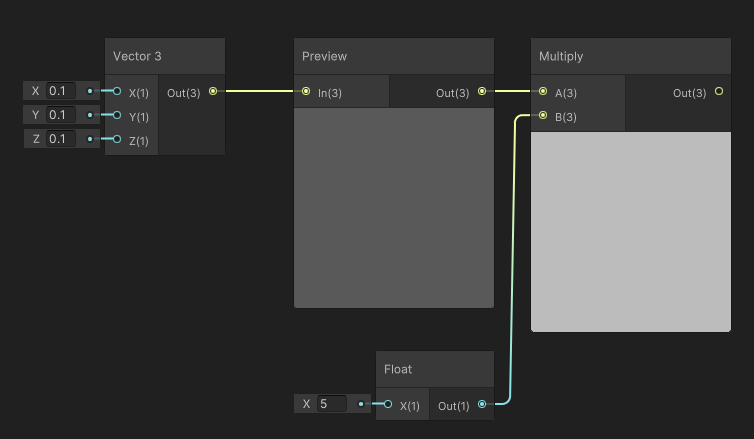Screen dimensions: 754x439
Task: Select the Preview node title bar
Action: [394, 56]
